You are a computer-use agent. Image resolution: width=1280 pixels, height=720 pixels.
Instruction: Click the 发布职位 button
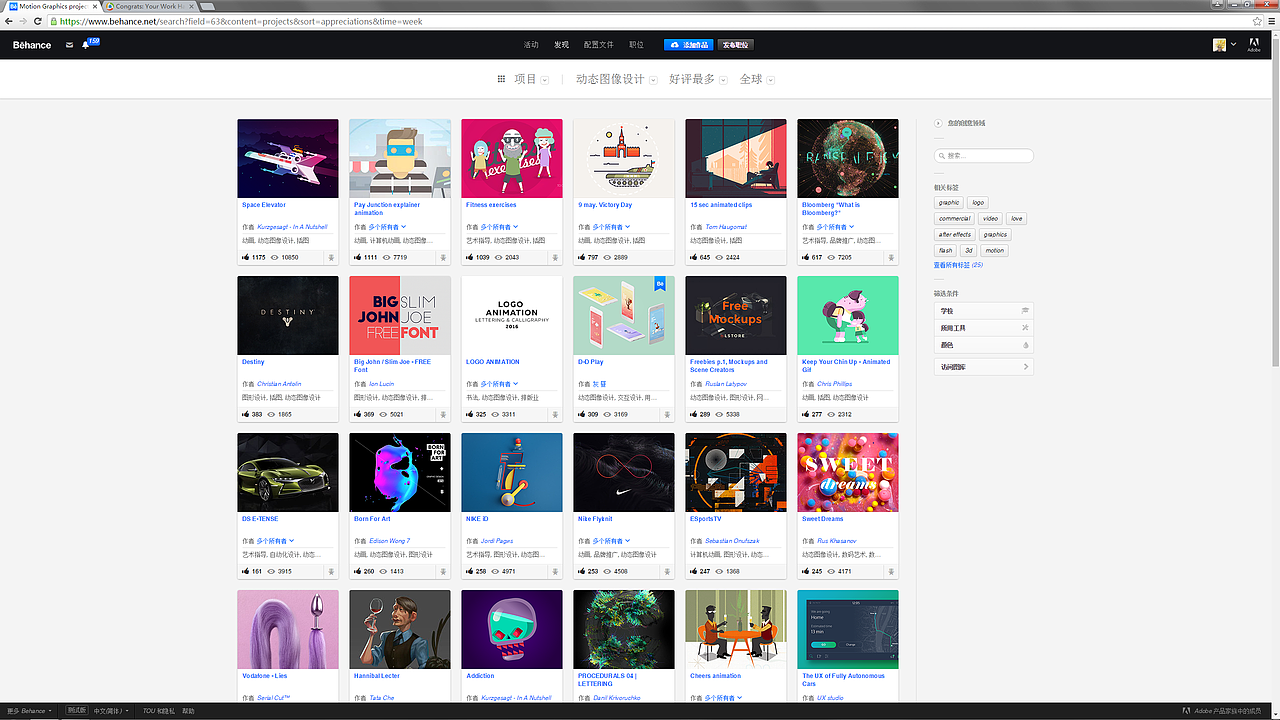[735, 45]
